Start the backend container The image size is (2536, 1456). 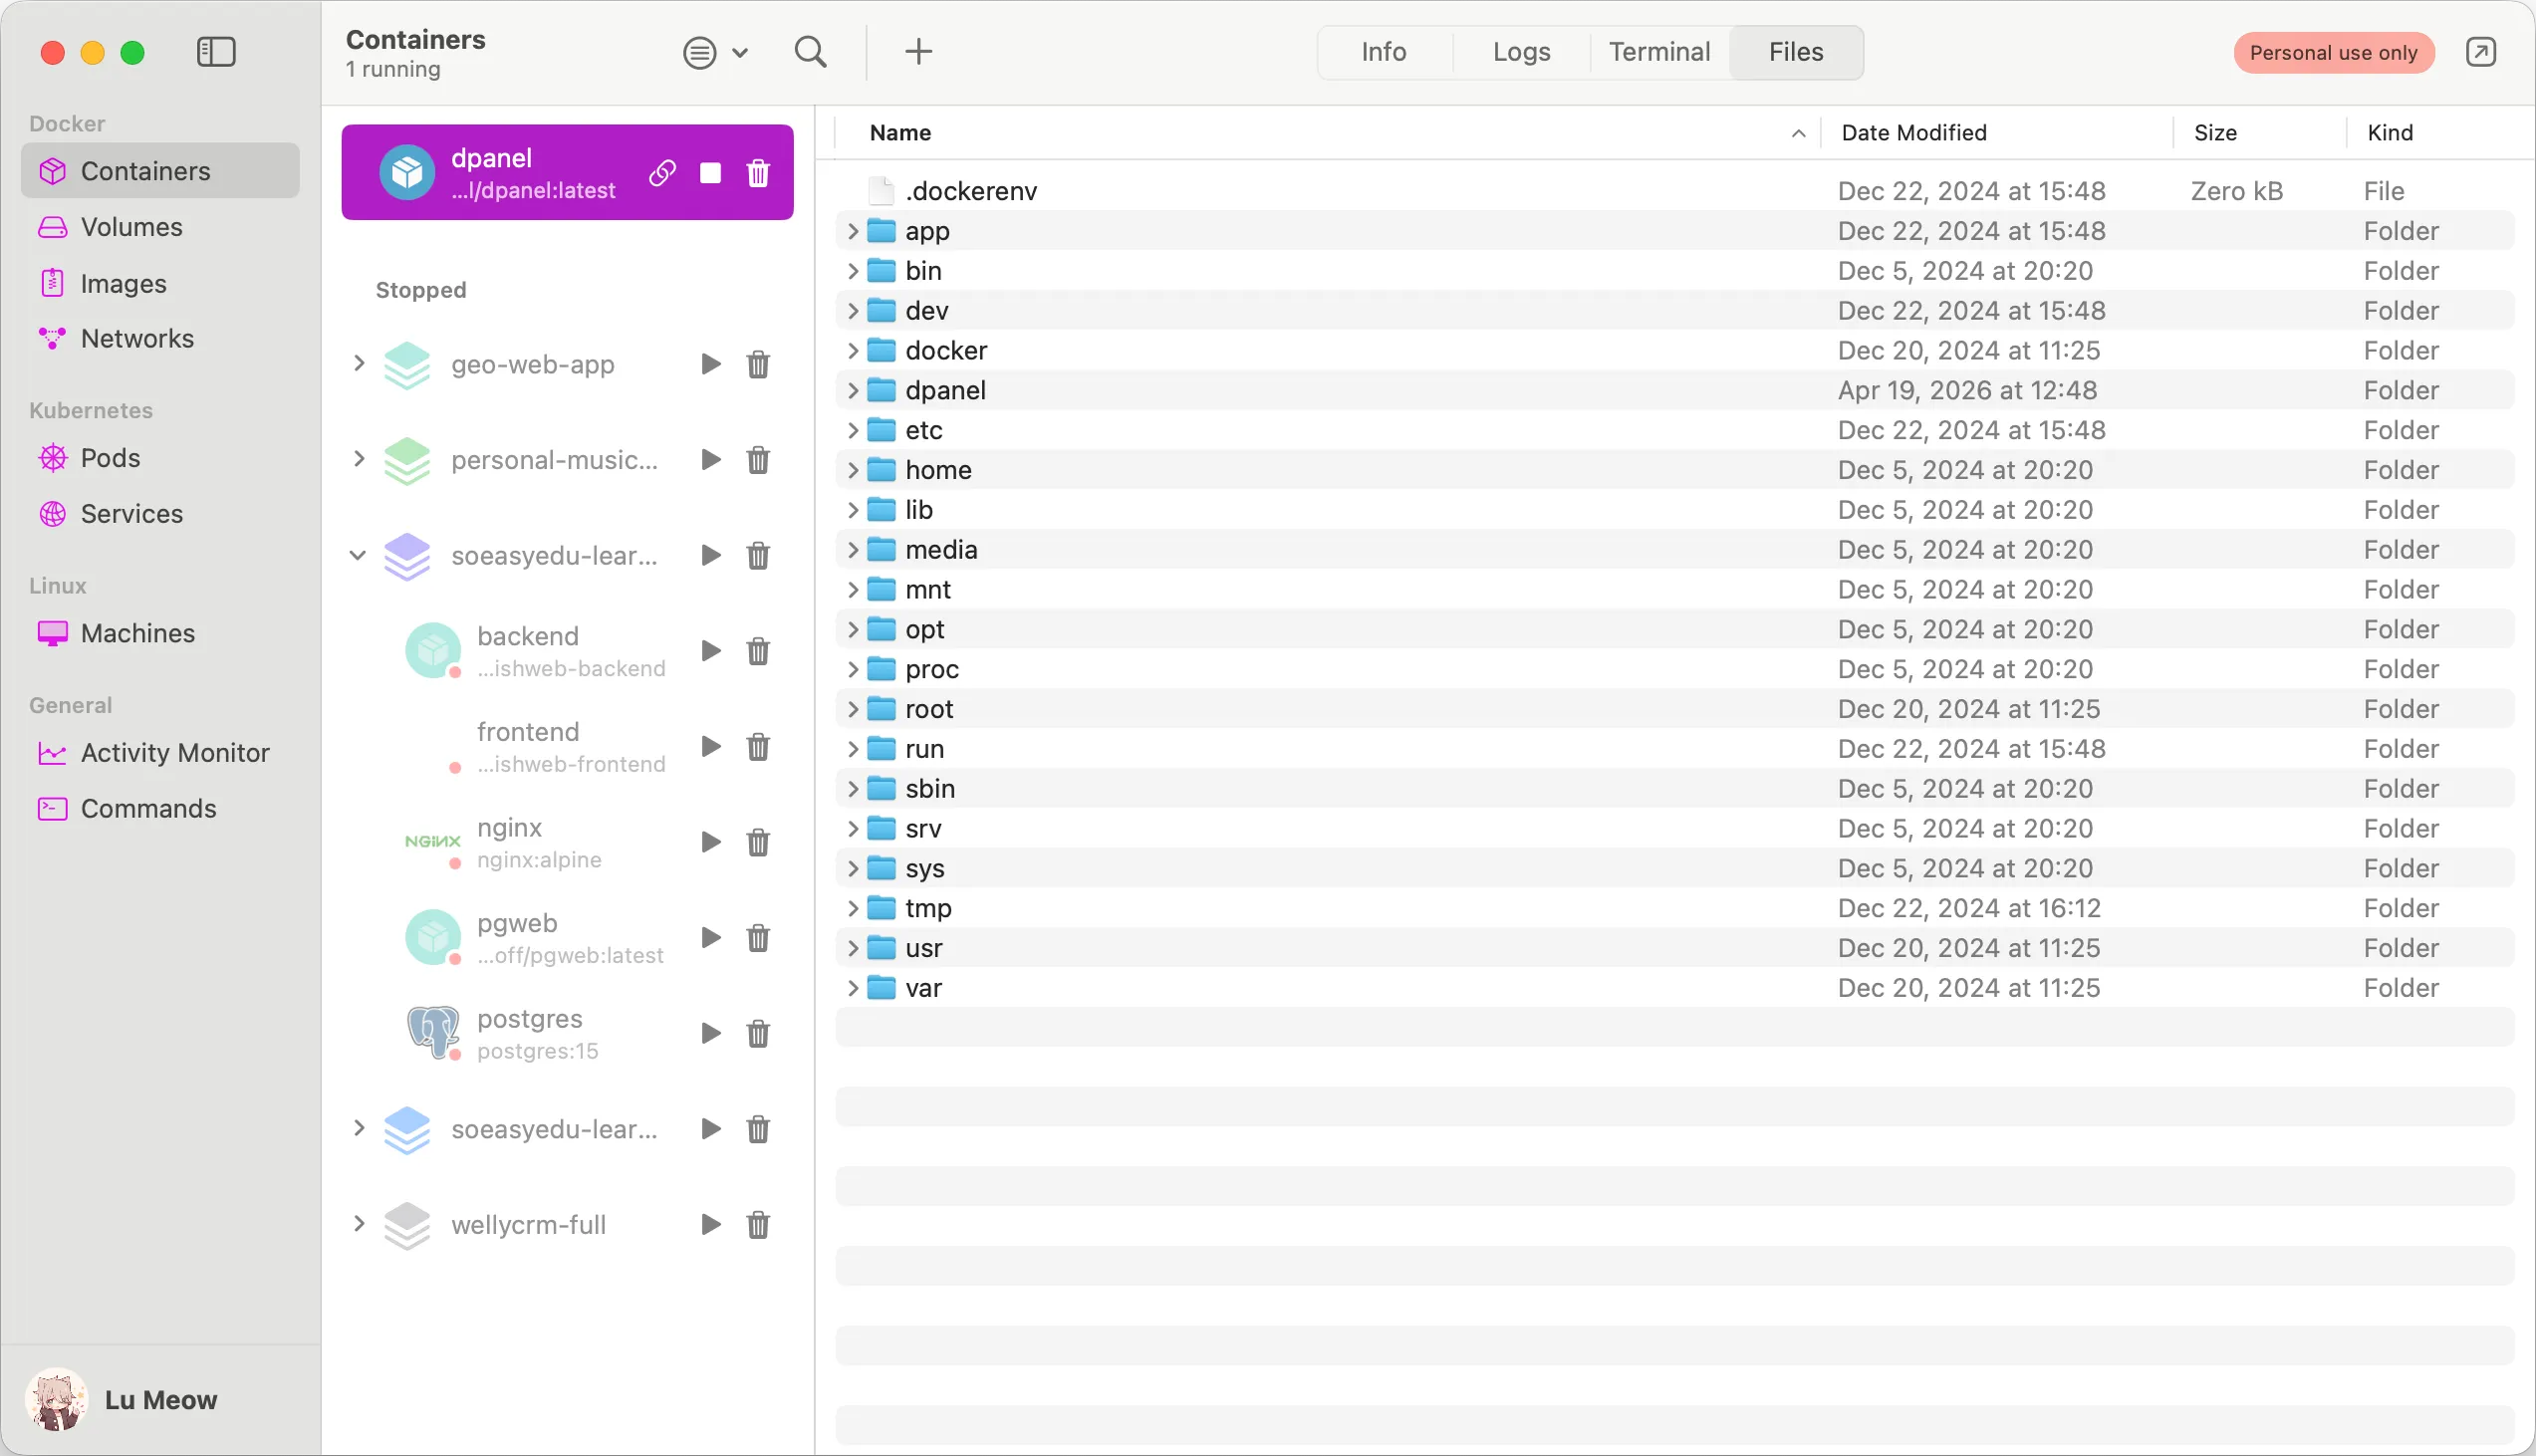click(710, 651)
